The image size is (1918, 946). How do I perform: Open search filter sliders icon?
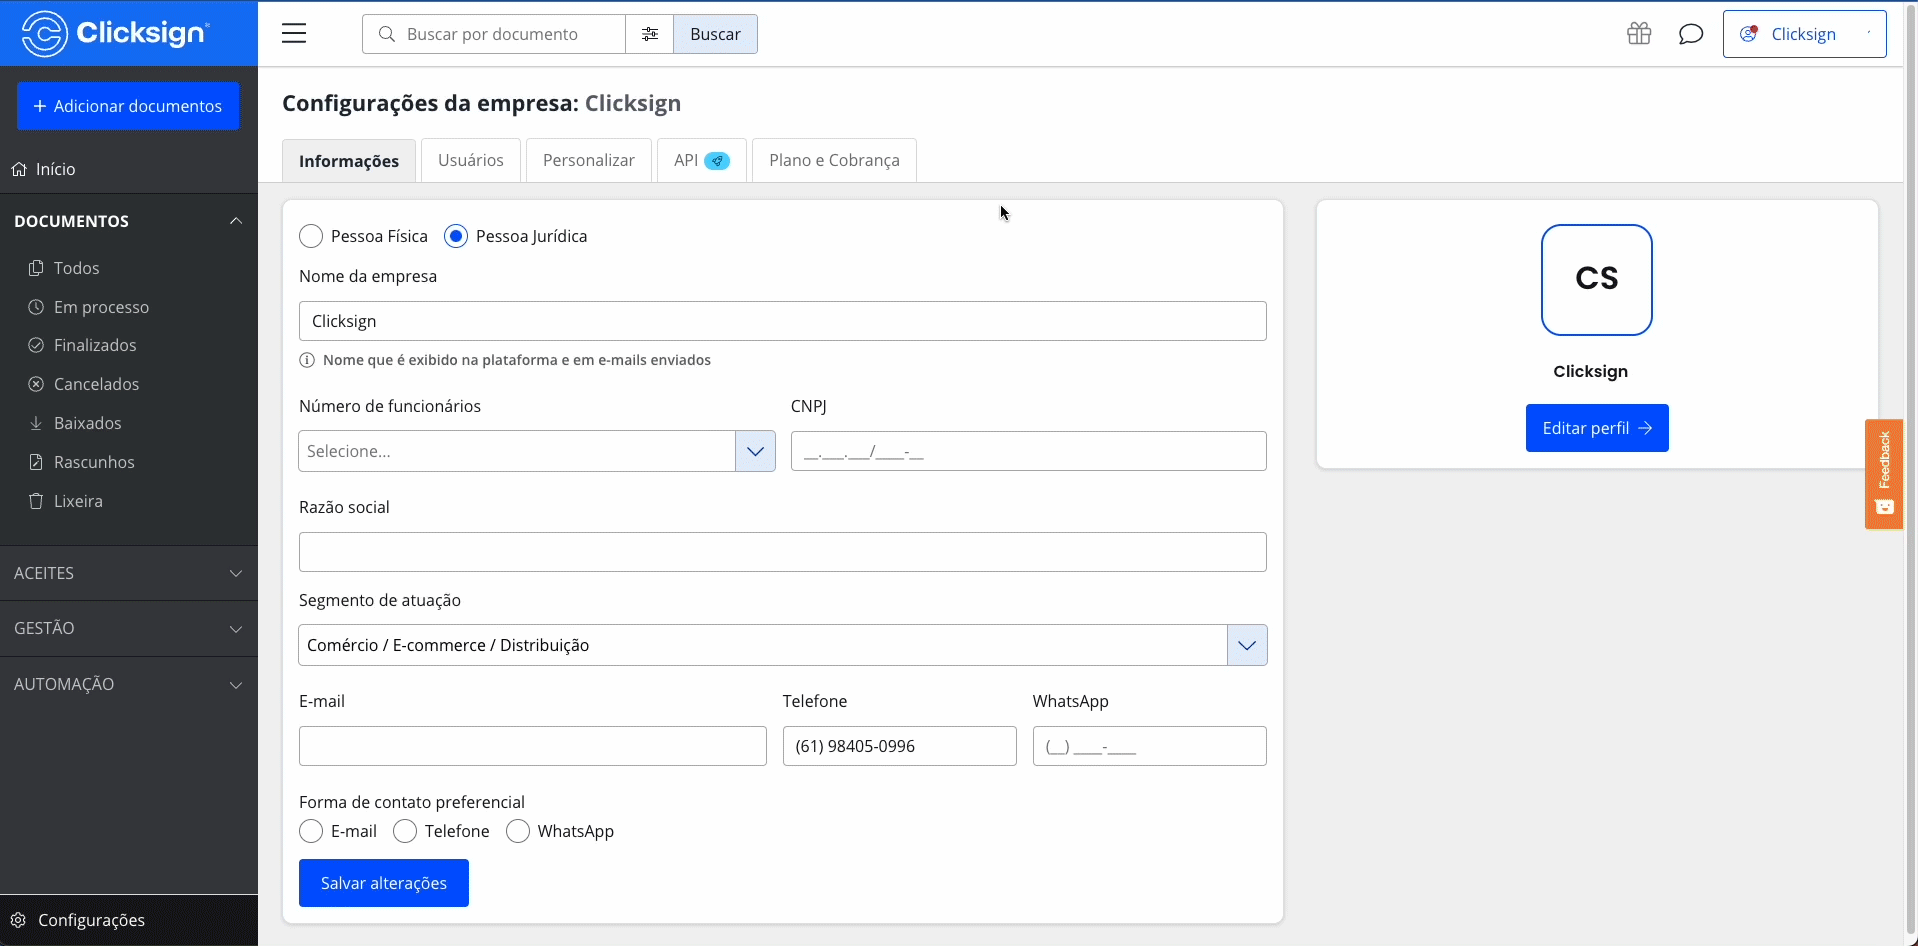pos(650,34)
